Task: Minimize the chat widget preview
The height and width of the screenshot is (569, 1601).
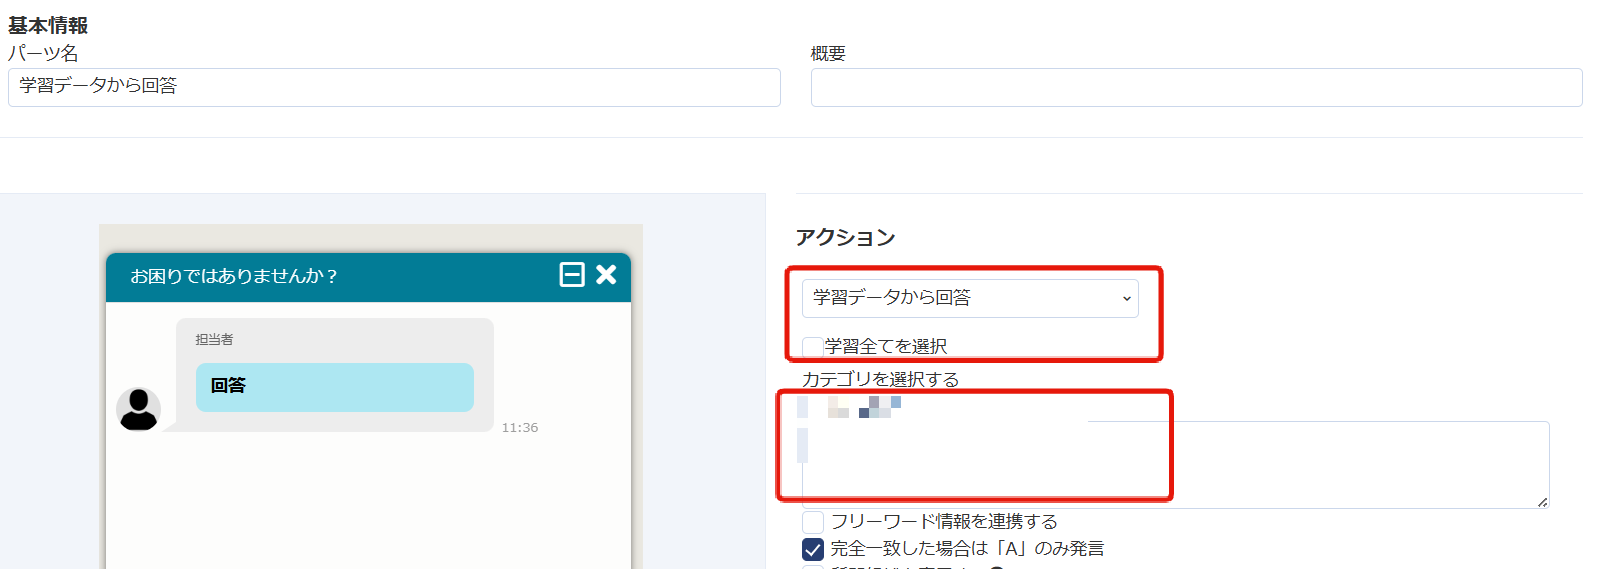Action: coord(572,275)
